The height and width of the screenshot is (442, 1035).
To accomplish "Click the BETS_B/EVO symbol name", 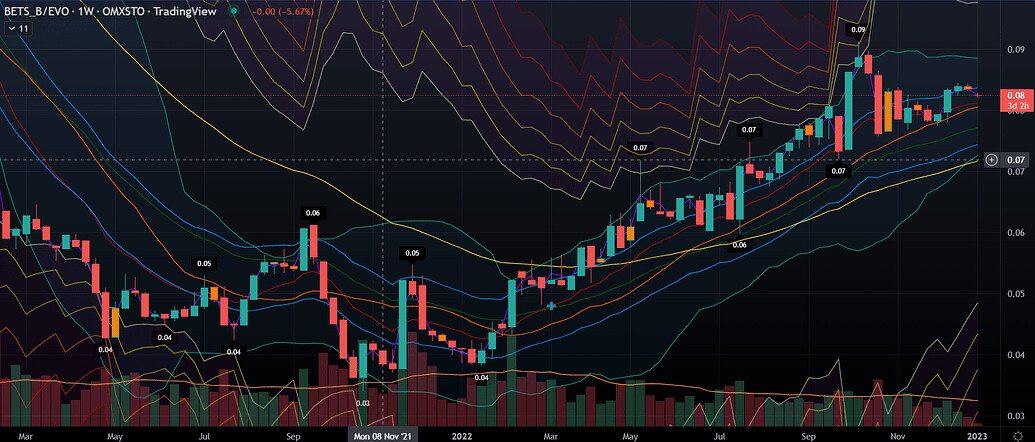I will pos(41,12).
